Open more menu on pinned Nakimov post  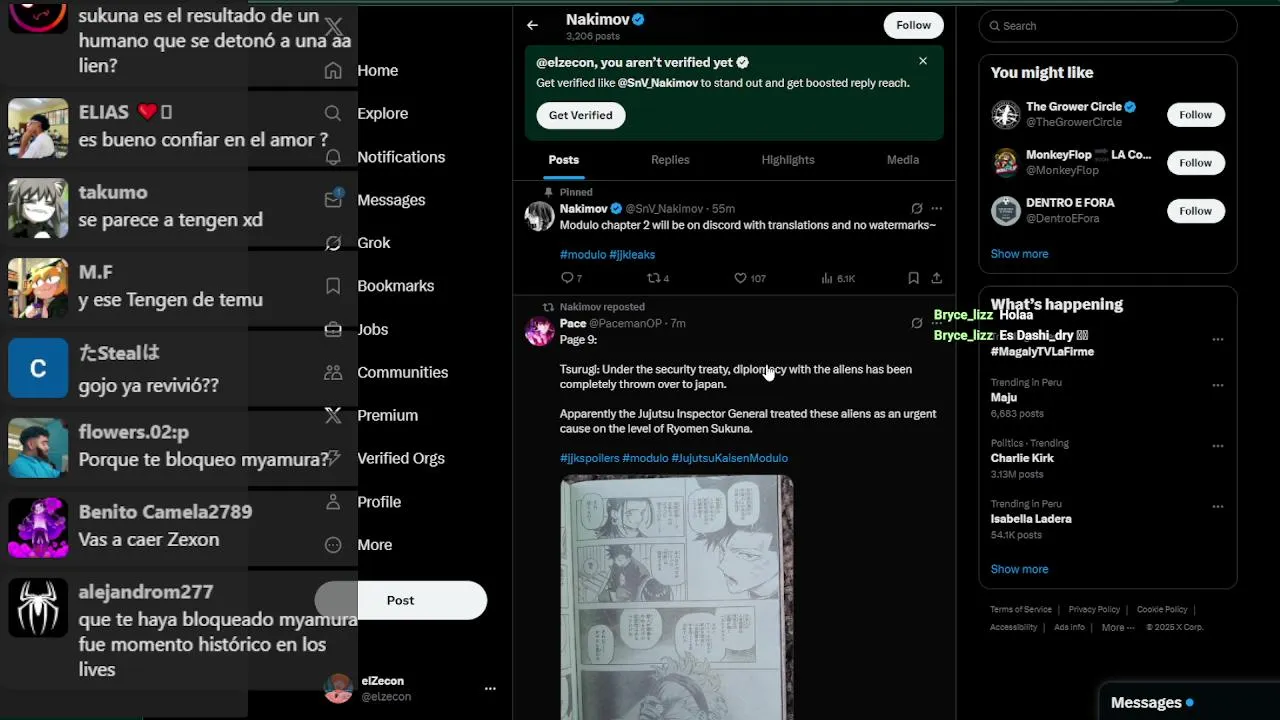point(936,208)
